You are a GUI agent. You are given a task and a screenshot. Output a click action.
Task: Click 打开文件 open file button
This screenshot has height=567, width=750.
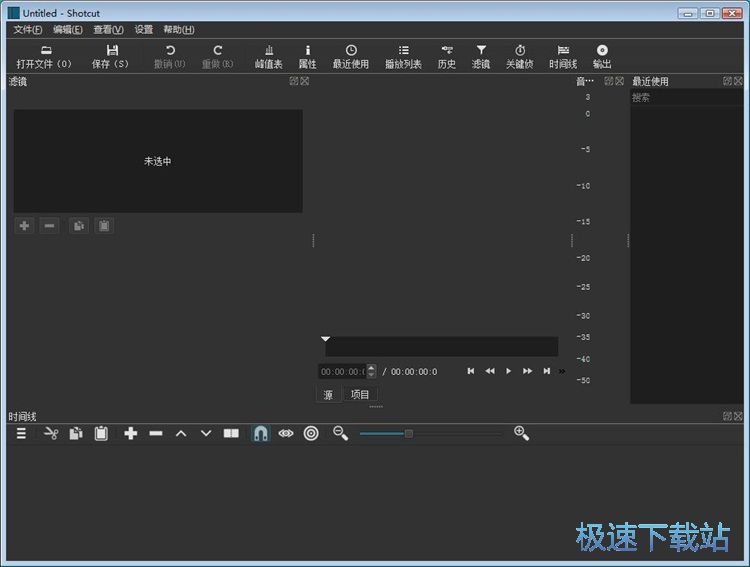tap(45, 56)
